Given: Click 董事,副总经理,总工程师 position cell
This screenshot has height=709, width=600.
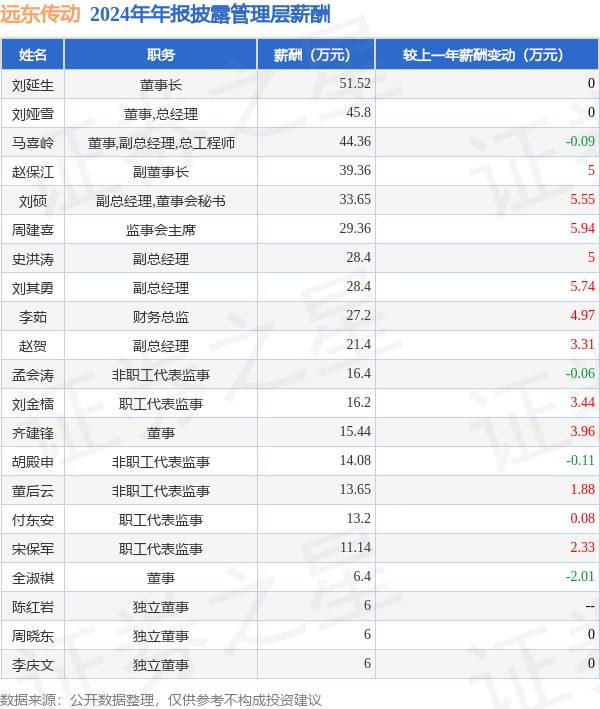Looking at the screenshot, I should (161, 143).
